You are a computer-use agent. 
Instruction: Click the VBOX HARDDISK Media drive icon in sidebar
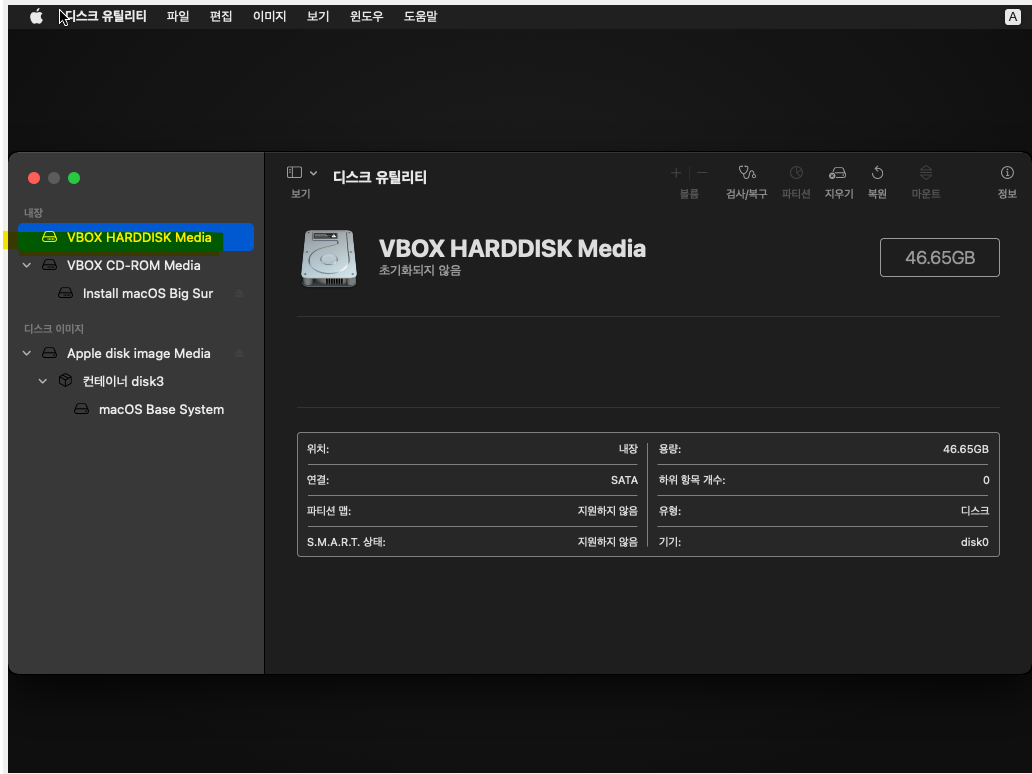tap(49, 238)
